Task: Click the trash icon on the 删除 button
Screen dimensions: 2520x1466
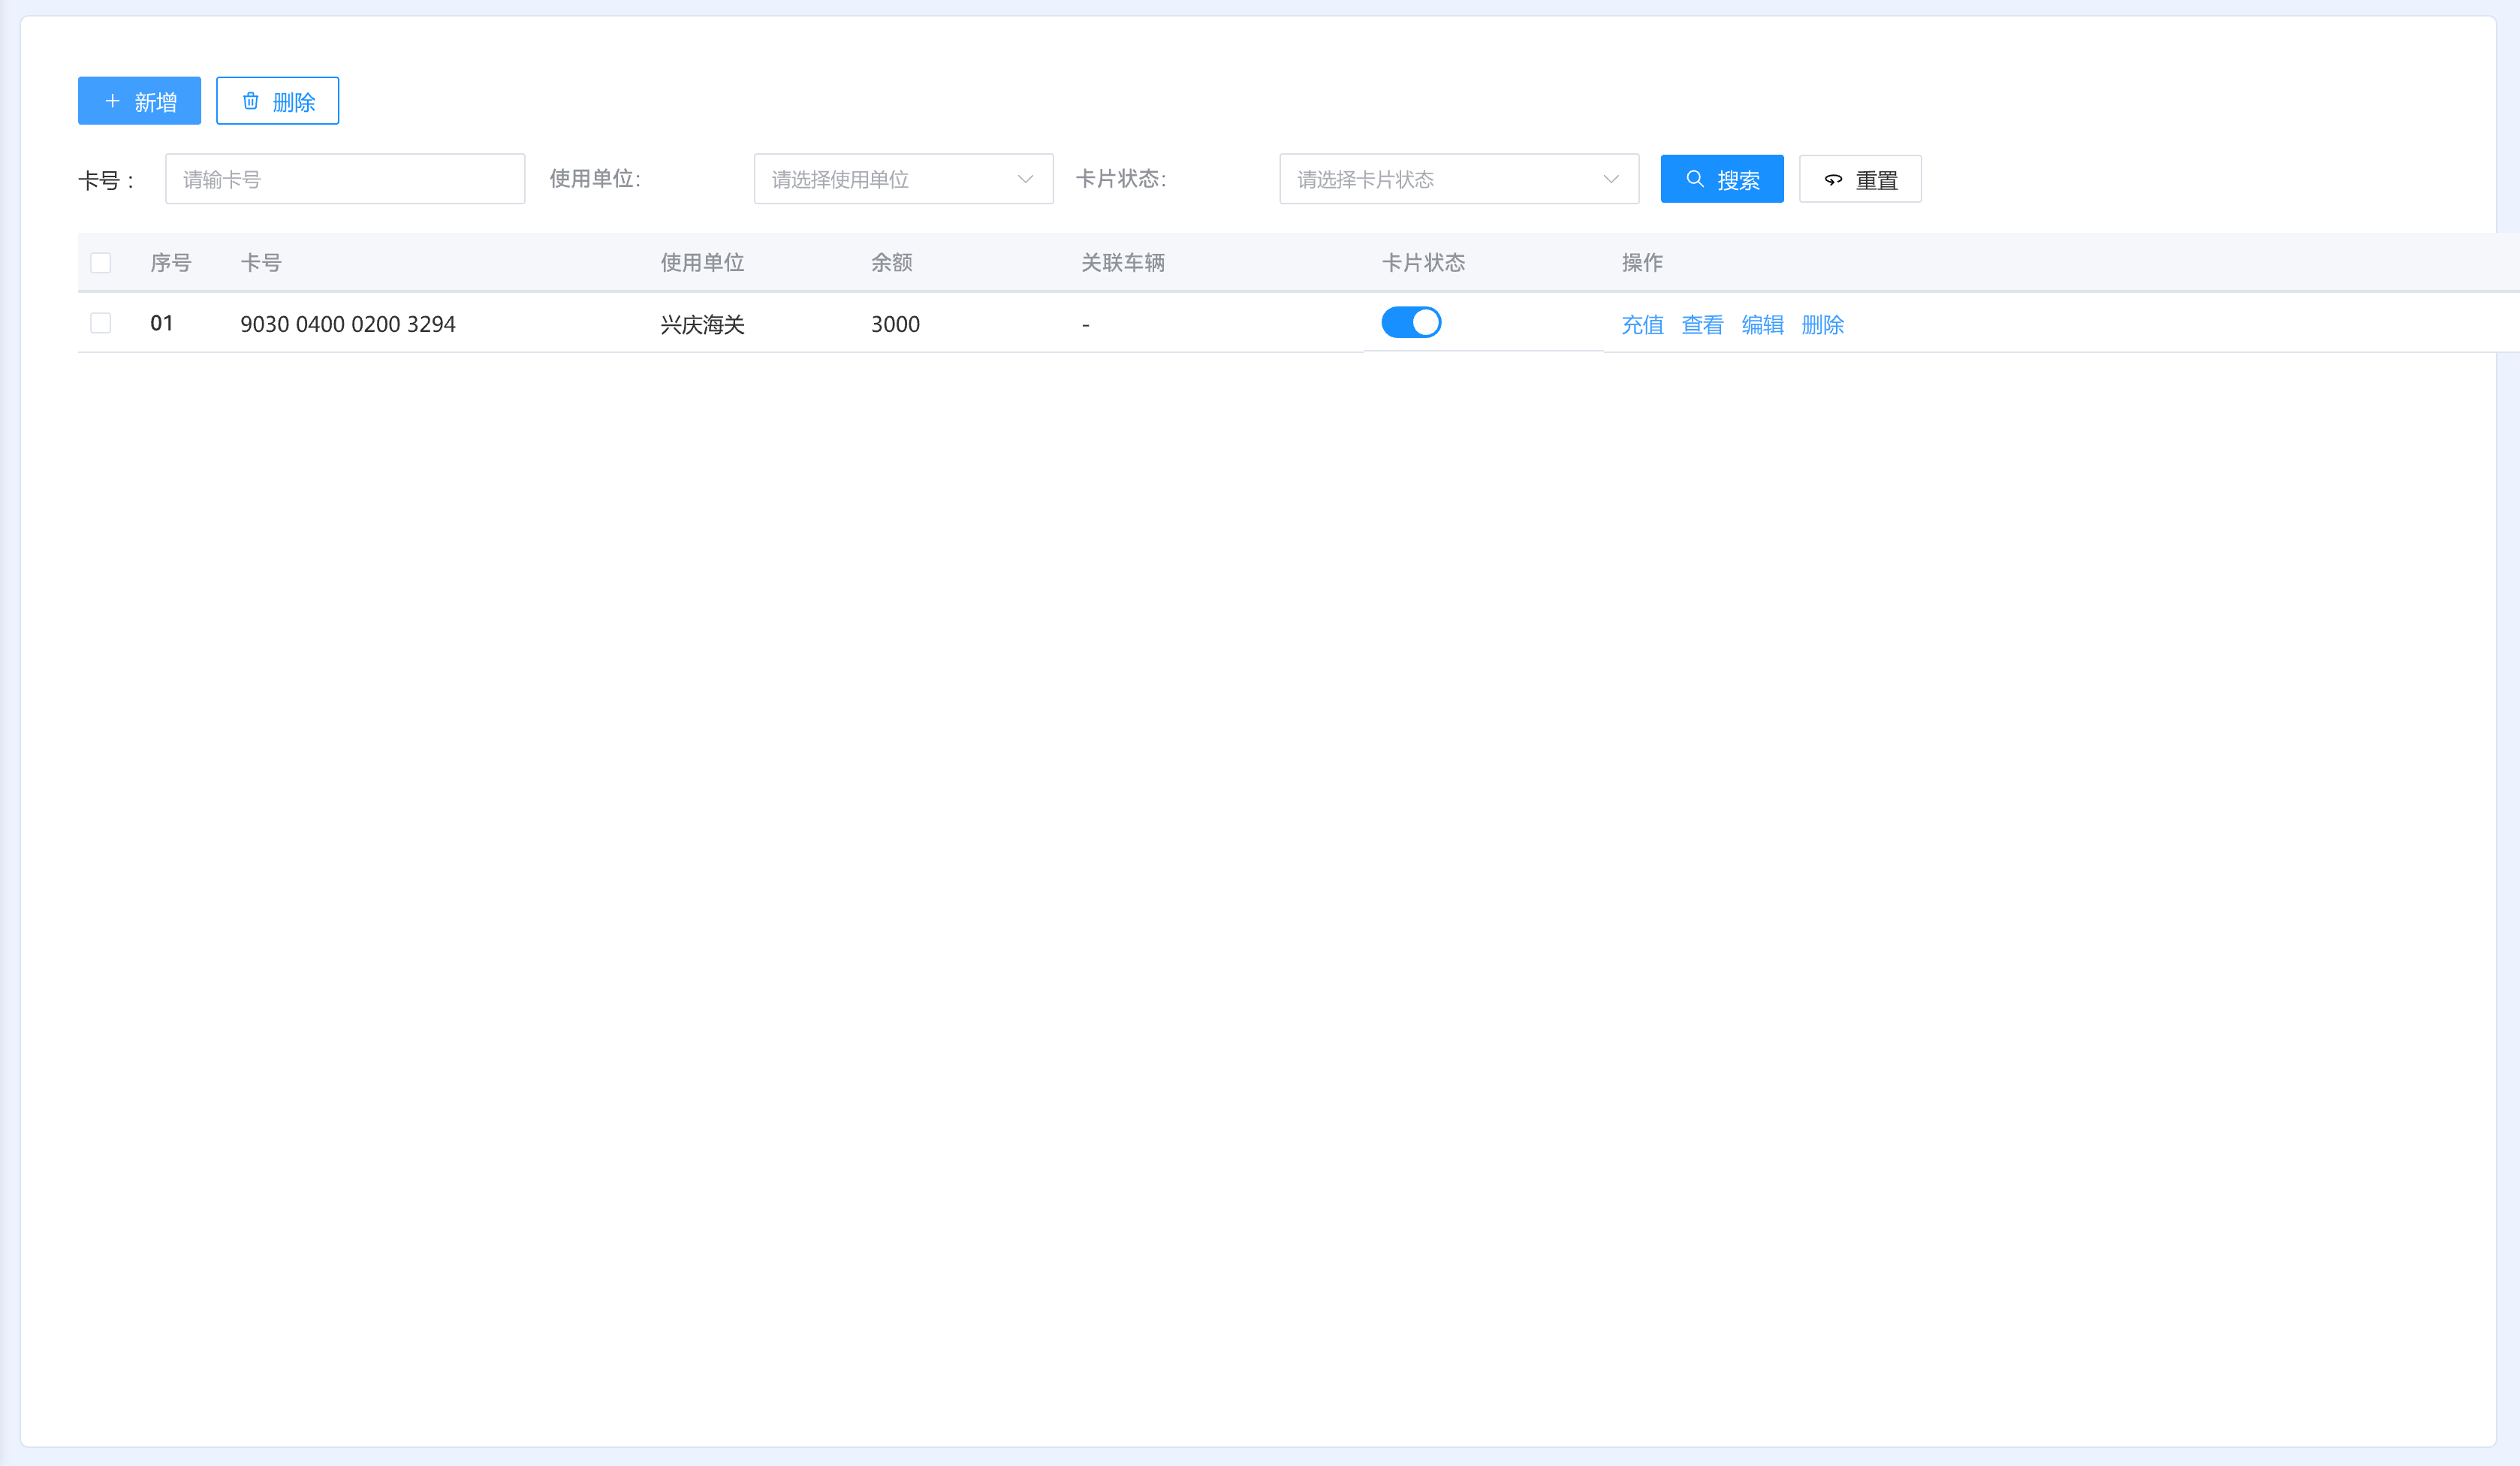Action: (251, 101)
